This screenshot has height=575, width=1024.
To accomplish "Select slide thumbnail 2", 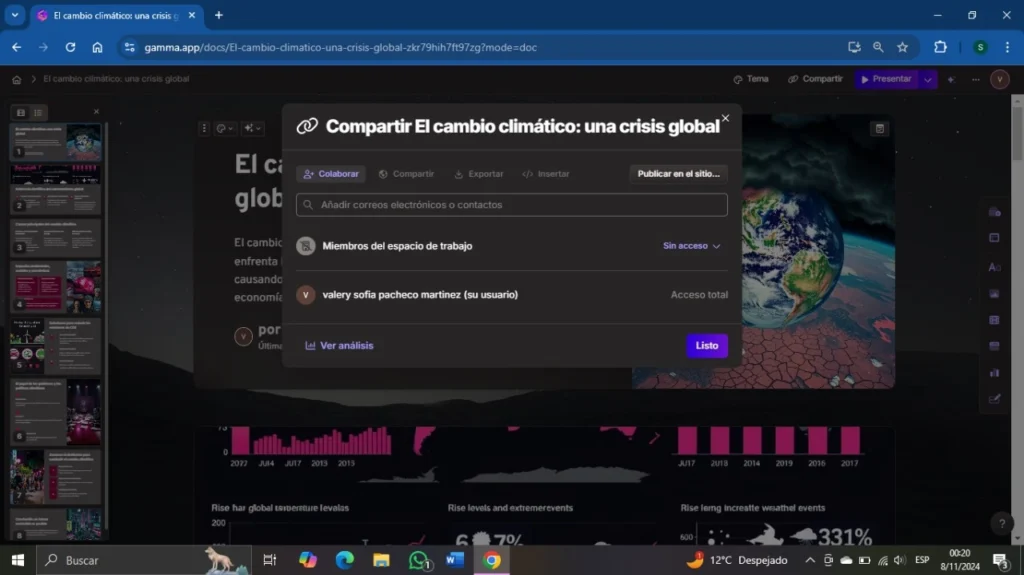I will (x=56, y=188).
